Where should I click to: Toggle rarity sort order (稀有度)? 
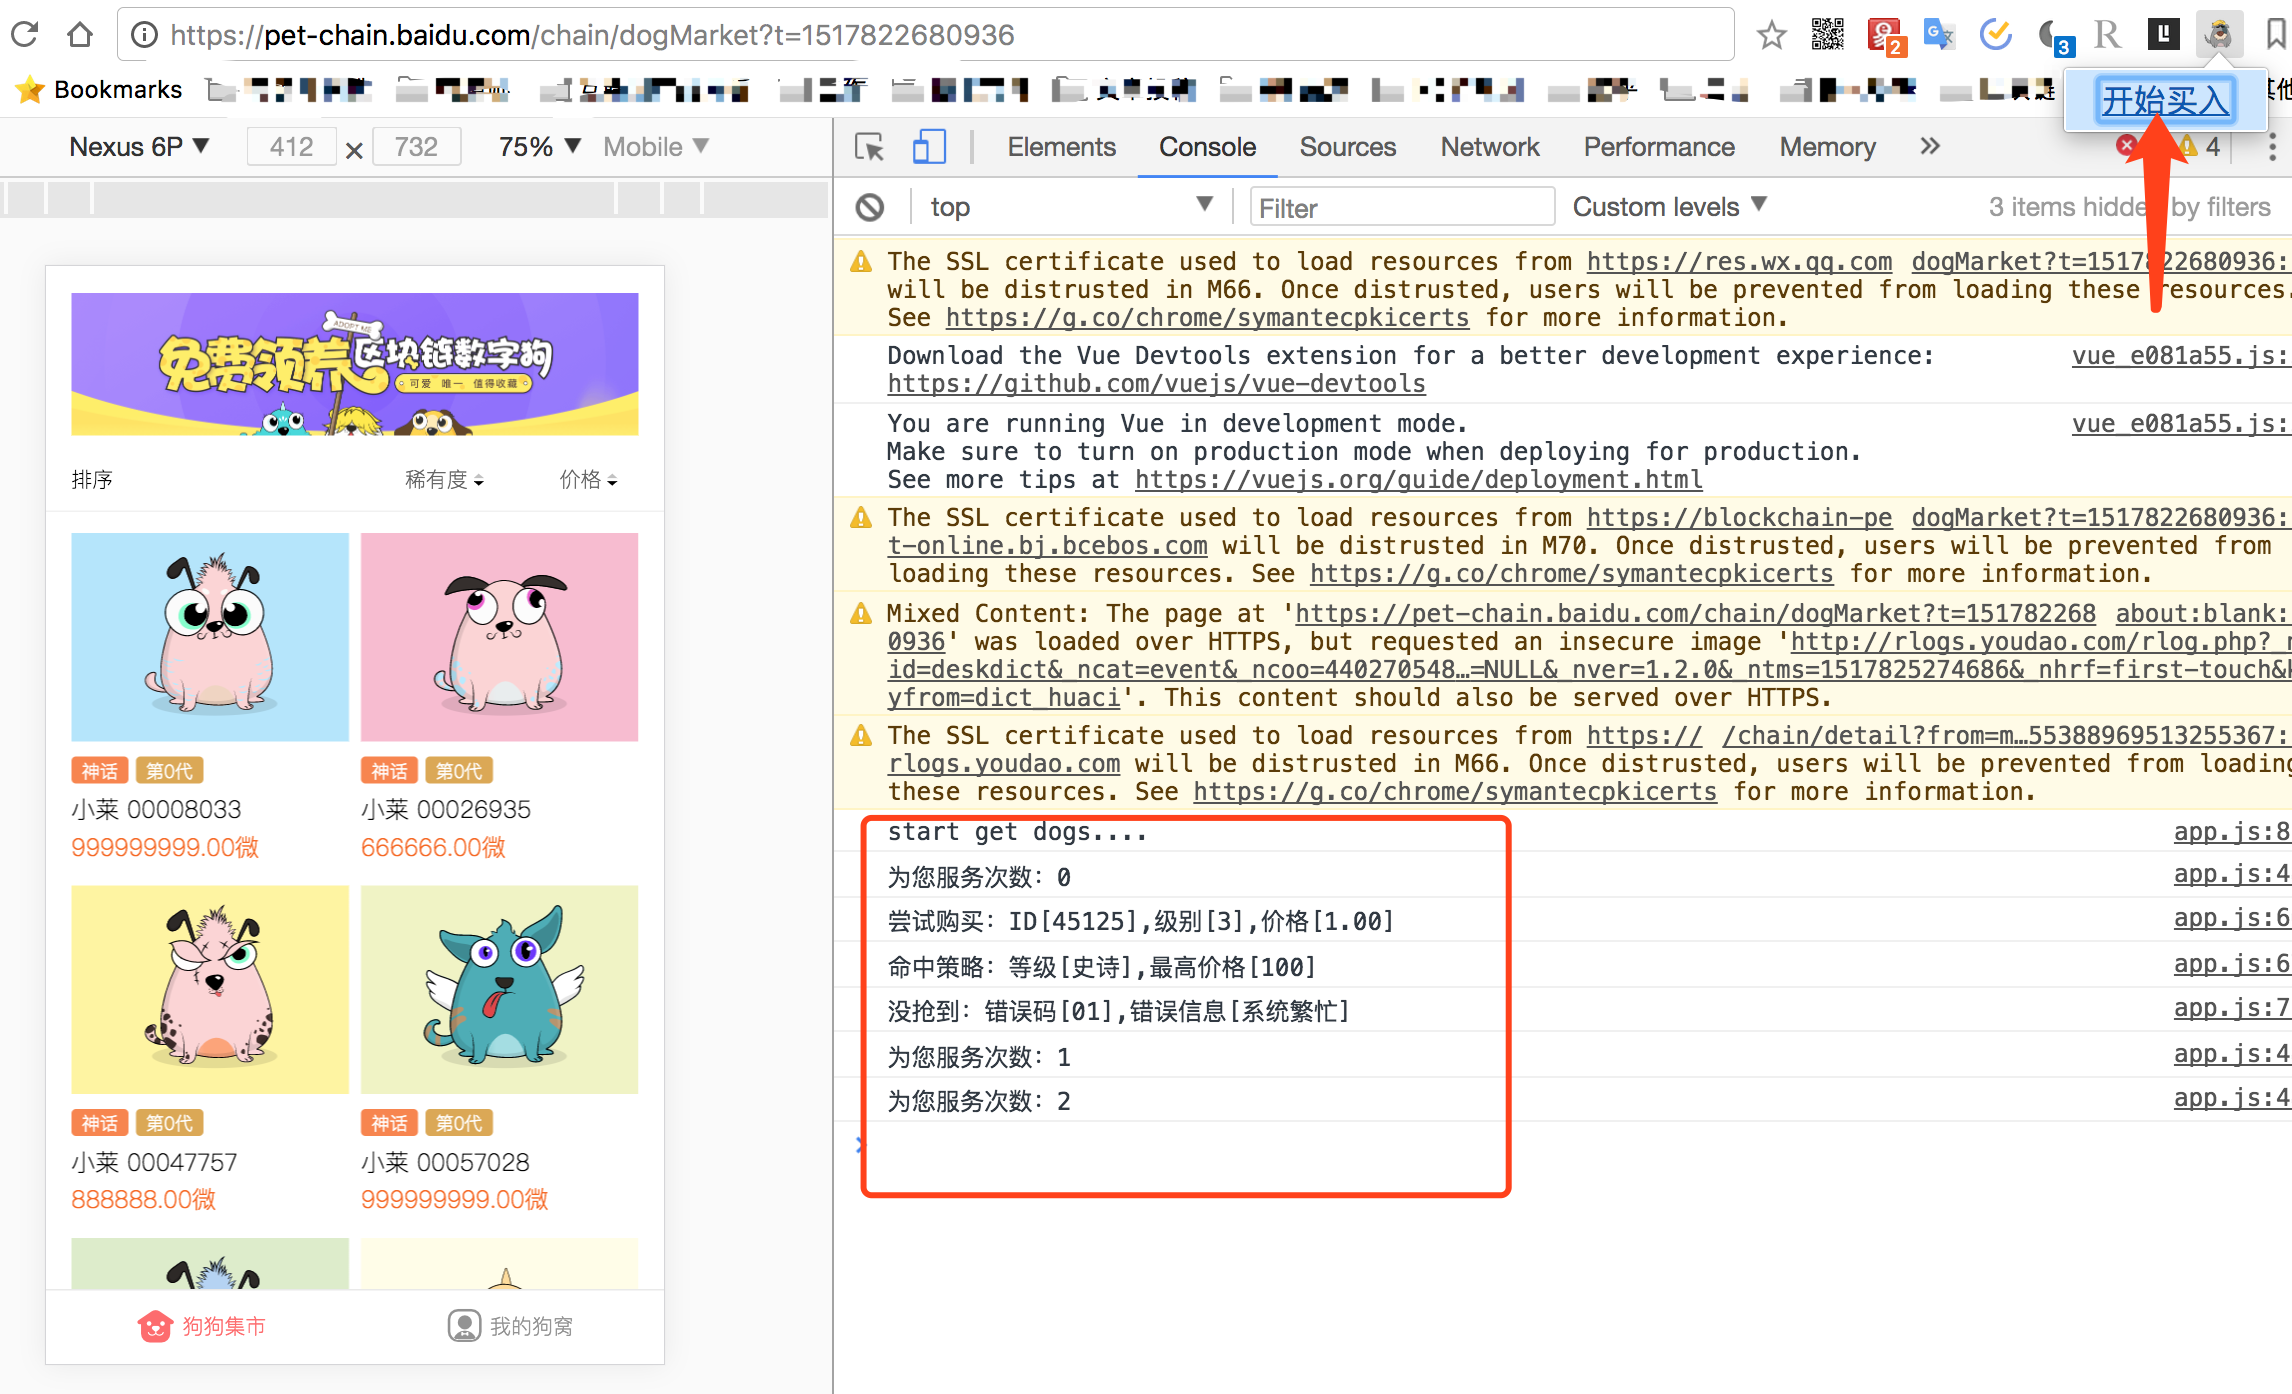point(444,480)
